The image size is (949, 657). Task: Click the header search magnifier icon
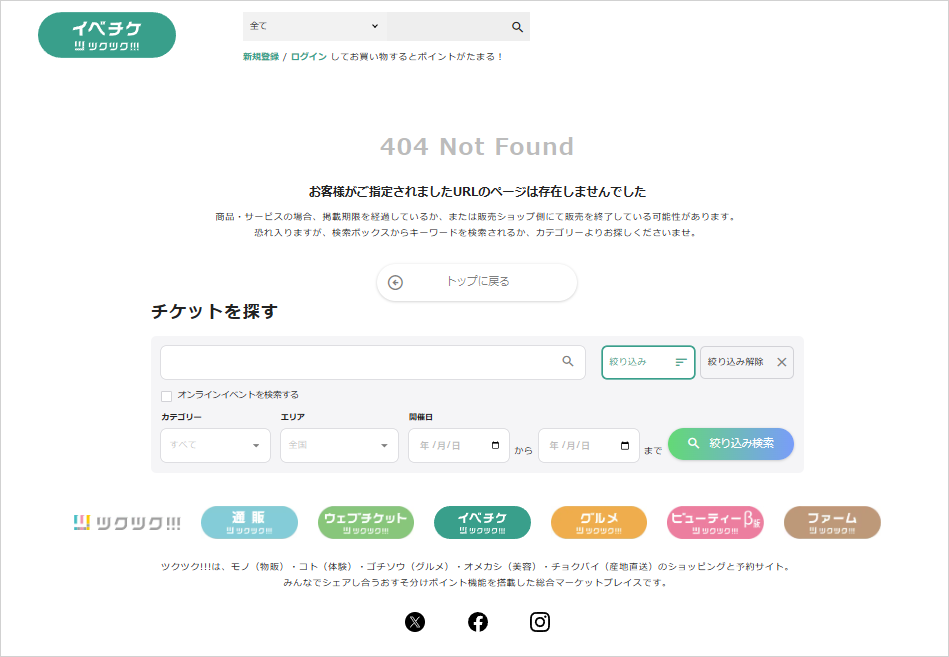point(517,27)
